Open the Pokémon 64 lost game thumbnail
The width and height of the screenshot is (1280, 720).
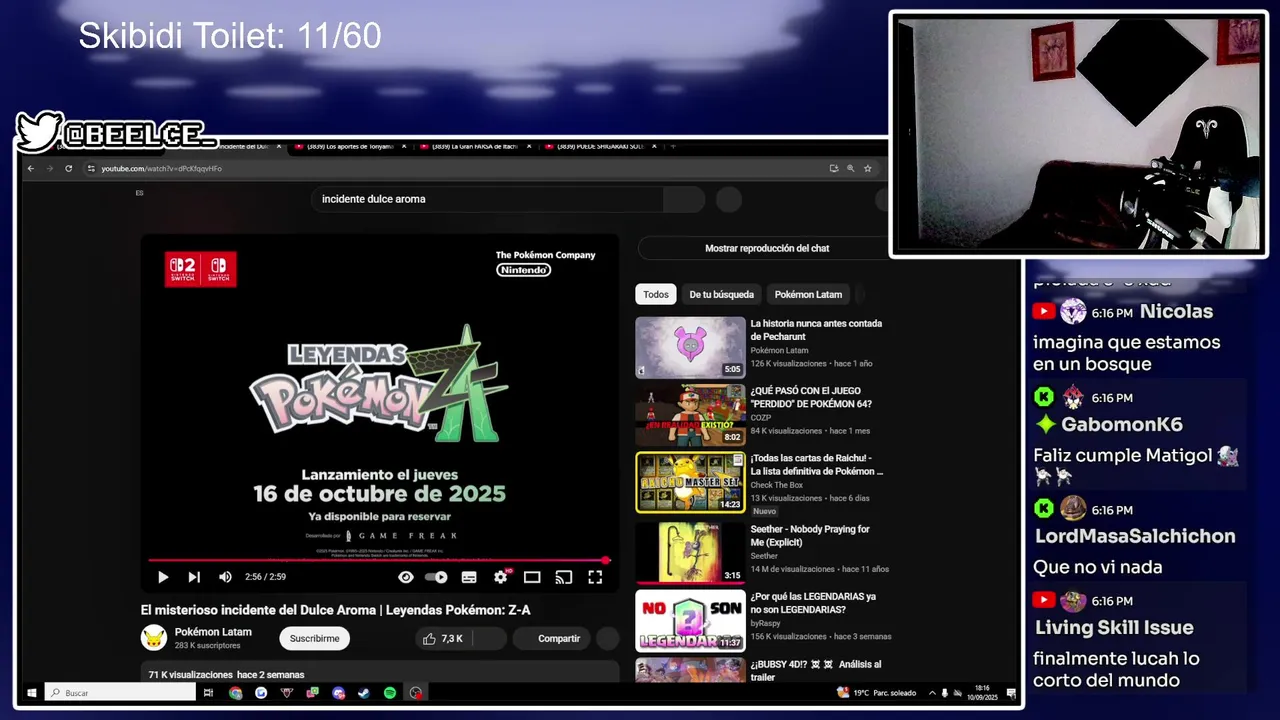click(690, 414)
